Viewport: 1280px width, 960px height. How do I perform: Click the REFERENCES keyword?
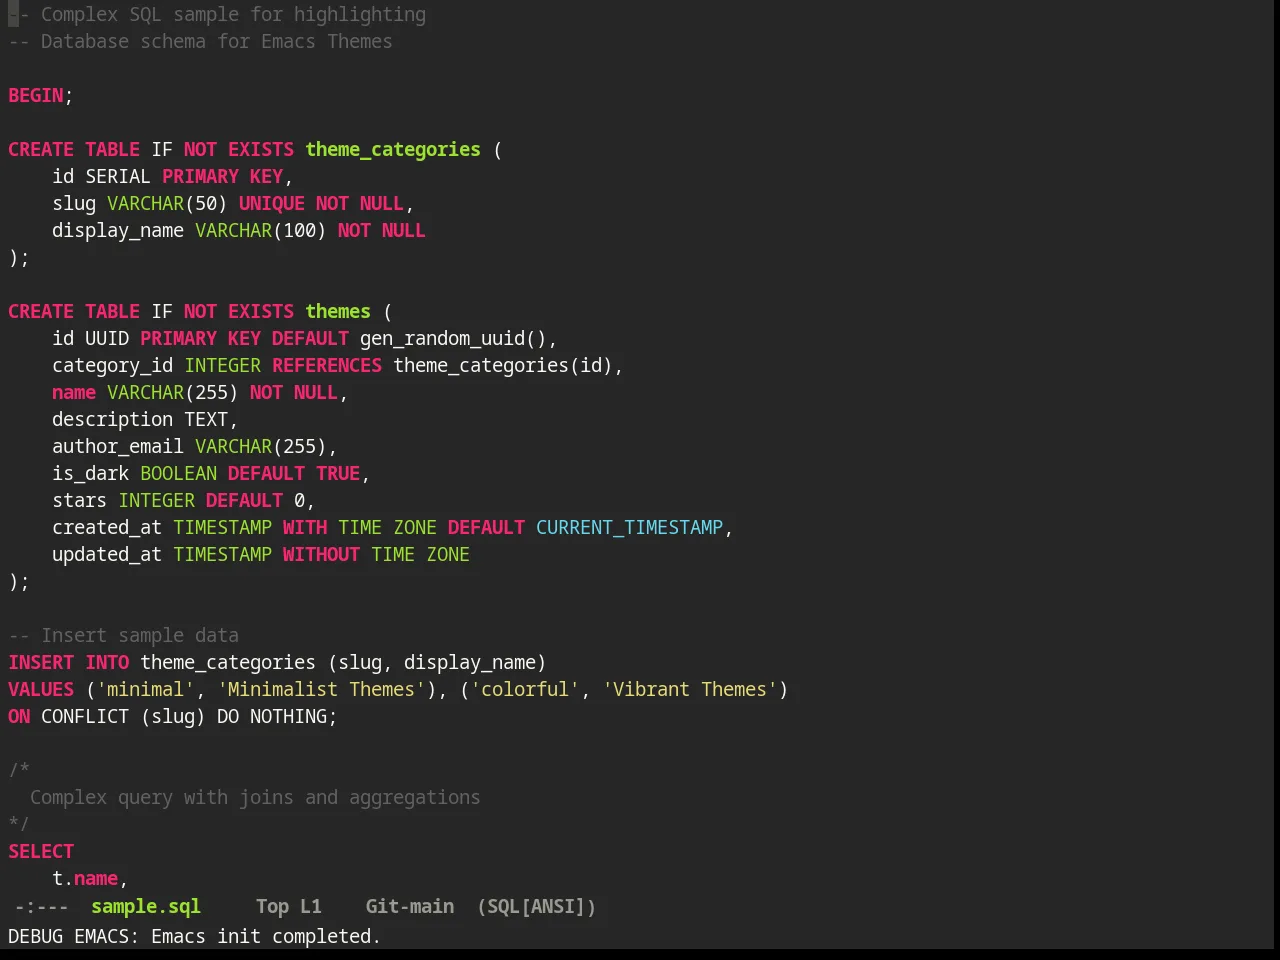327,366
